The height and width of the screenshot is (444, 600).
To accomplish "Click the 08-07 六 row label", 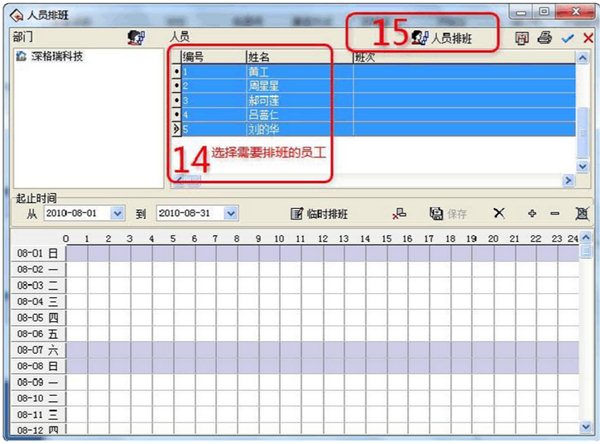I will pos(38,350).
